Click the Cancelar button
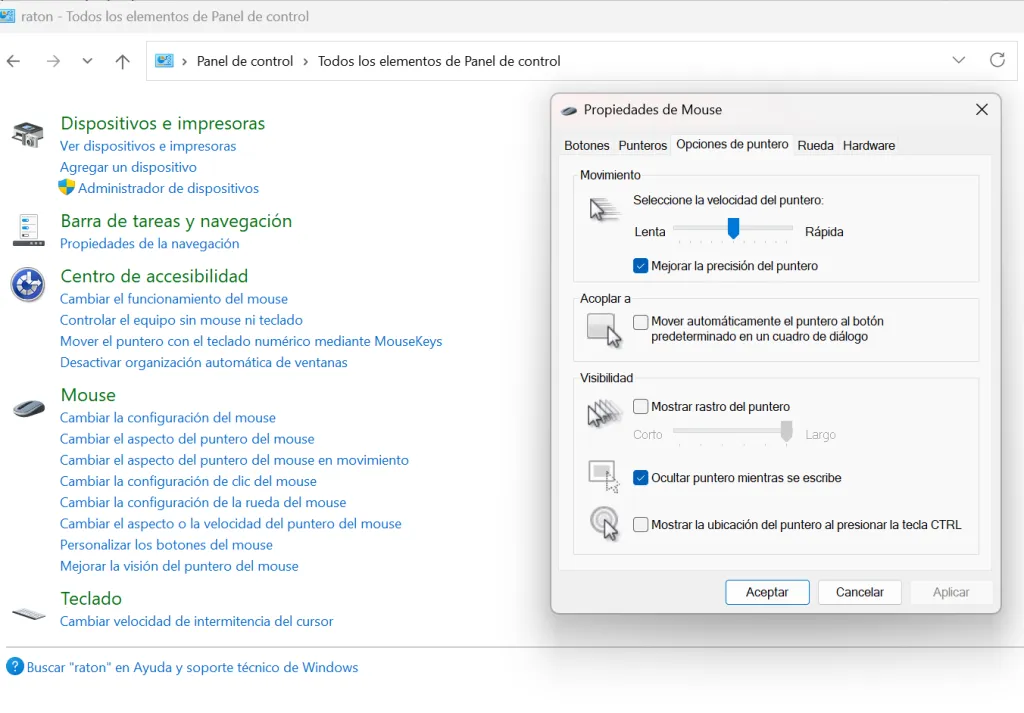The image size is (1024, 713). (859, 592)
